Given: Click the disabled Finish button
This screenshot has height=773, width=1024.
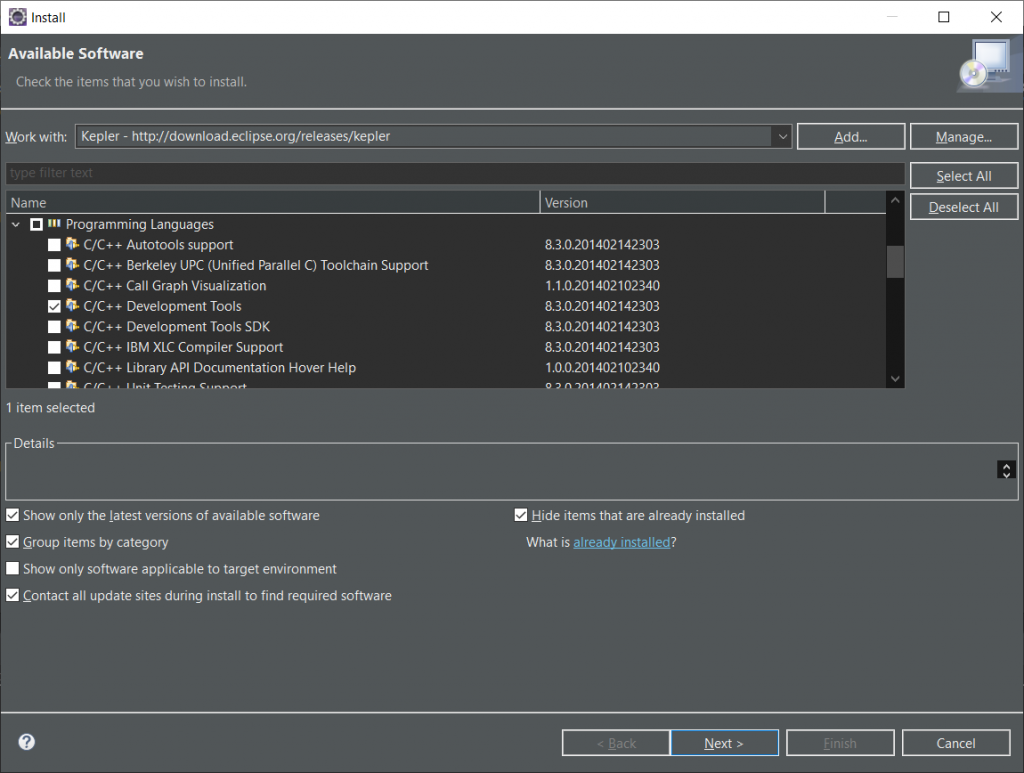Looking at the screenshot, I should click(840, 743).
